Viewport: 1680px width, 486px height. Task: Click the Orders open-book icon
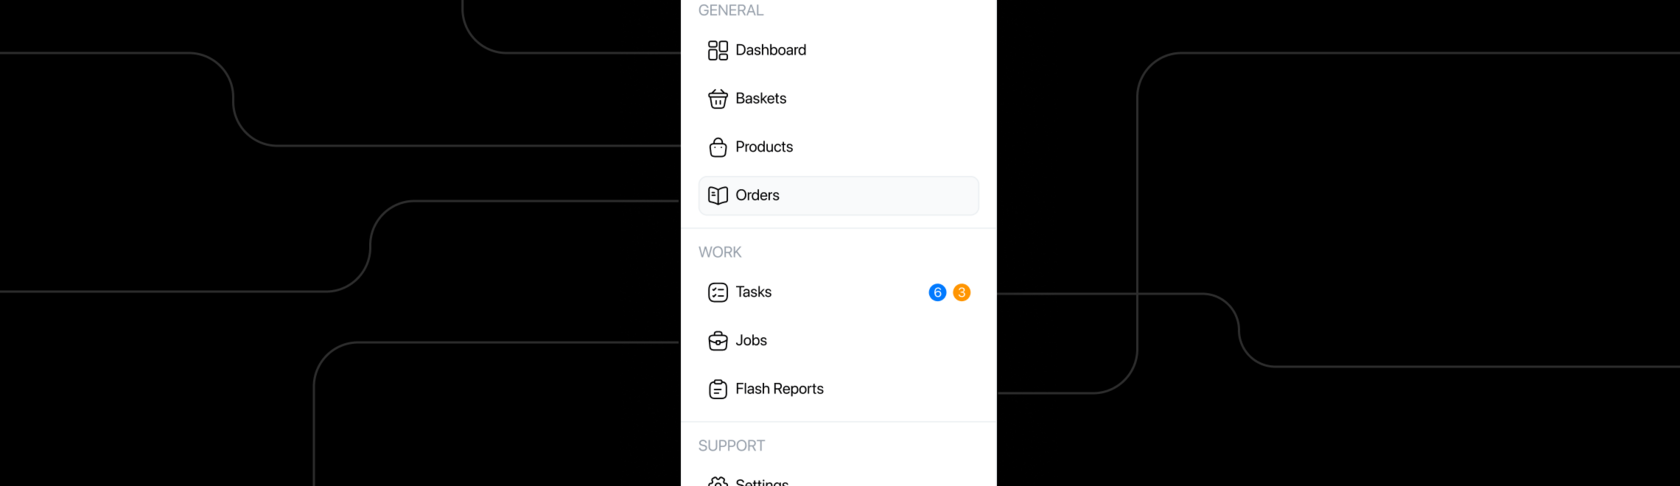(718, 196)
